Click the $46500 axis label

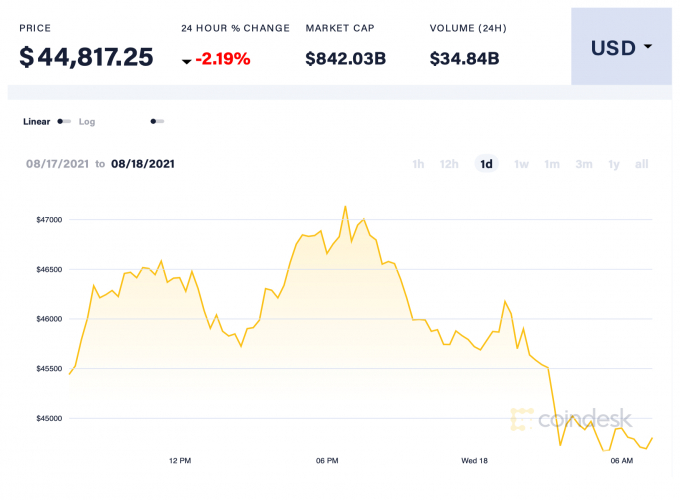point(49,269)
